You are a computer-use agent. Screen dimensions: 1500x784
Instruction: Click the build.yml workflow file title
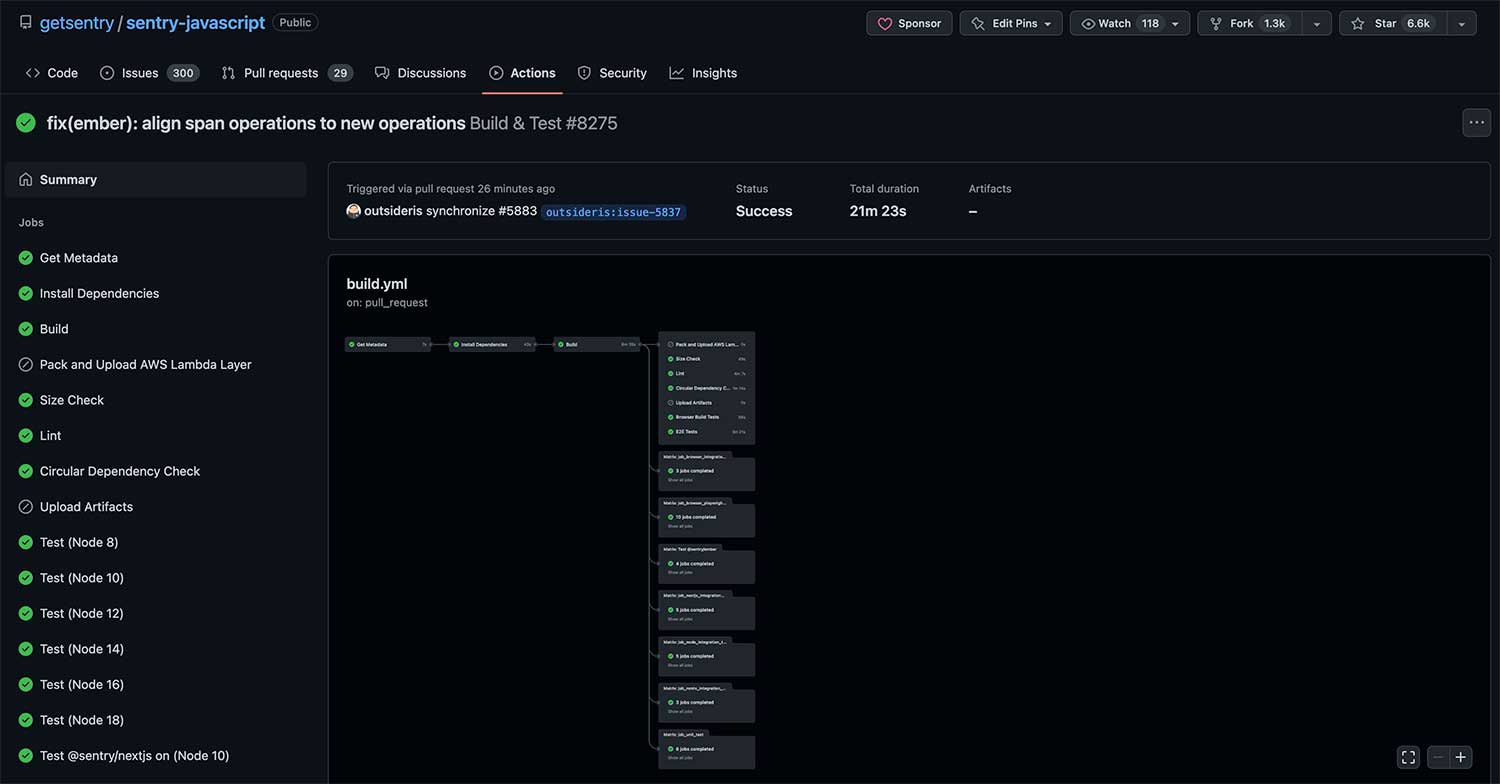(x=377, y=284)
